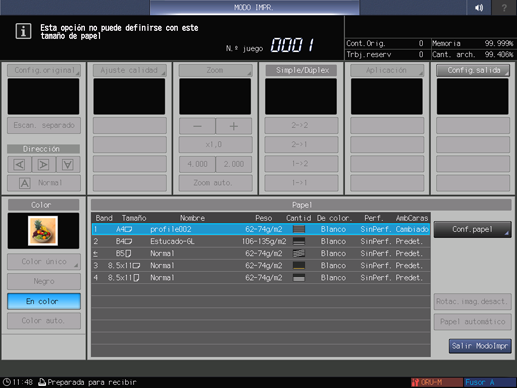Screen dimensions: 517x388
Task: Select tray 1 A4 profile002 row
Action: pos(261,229)
